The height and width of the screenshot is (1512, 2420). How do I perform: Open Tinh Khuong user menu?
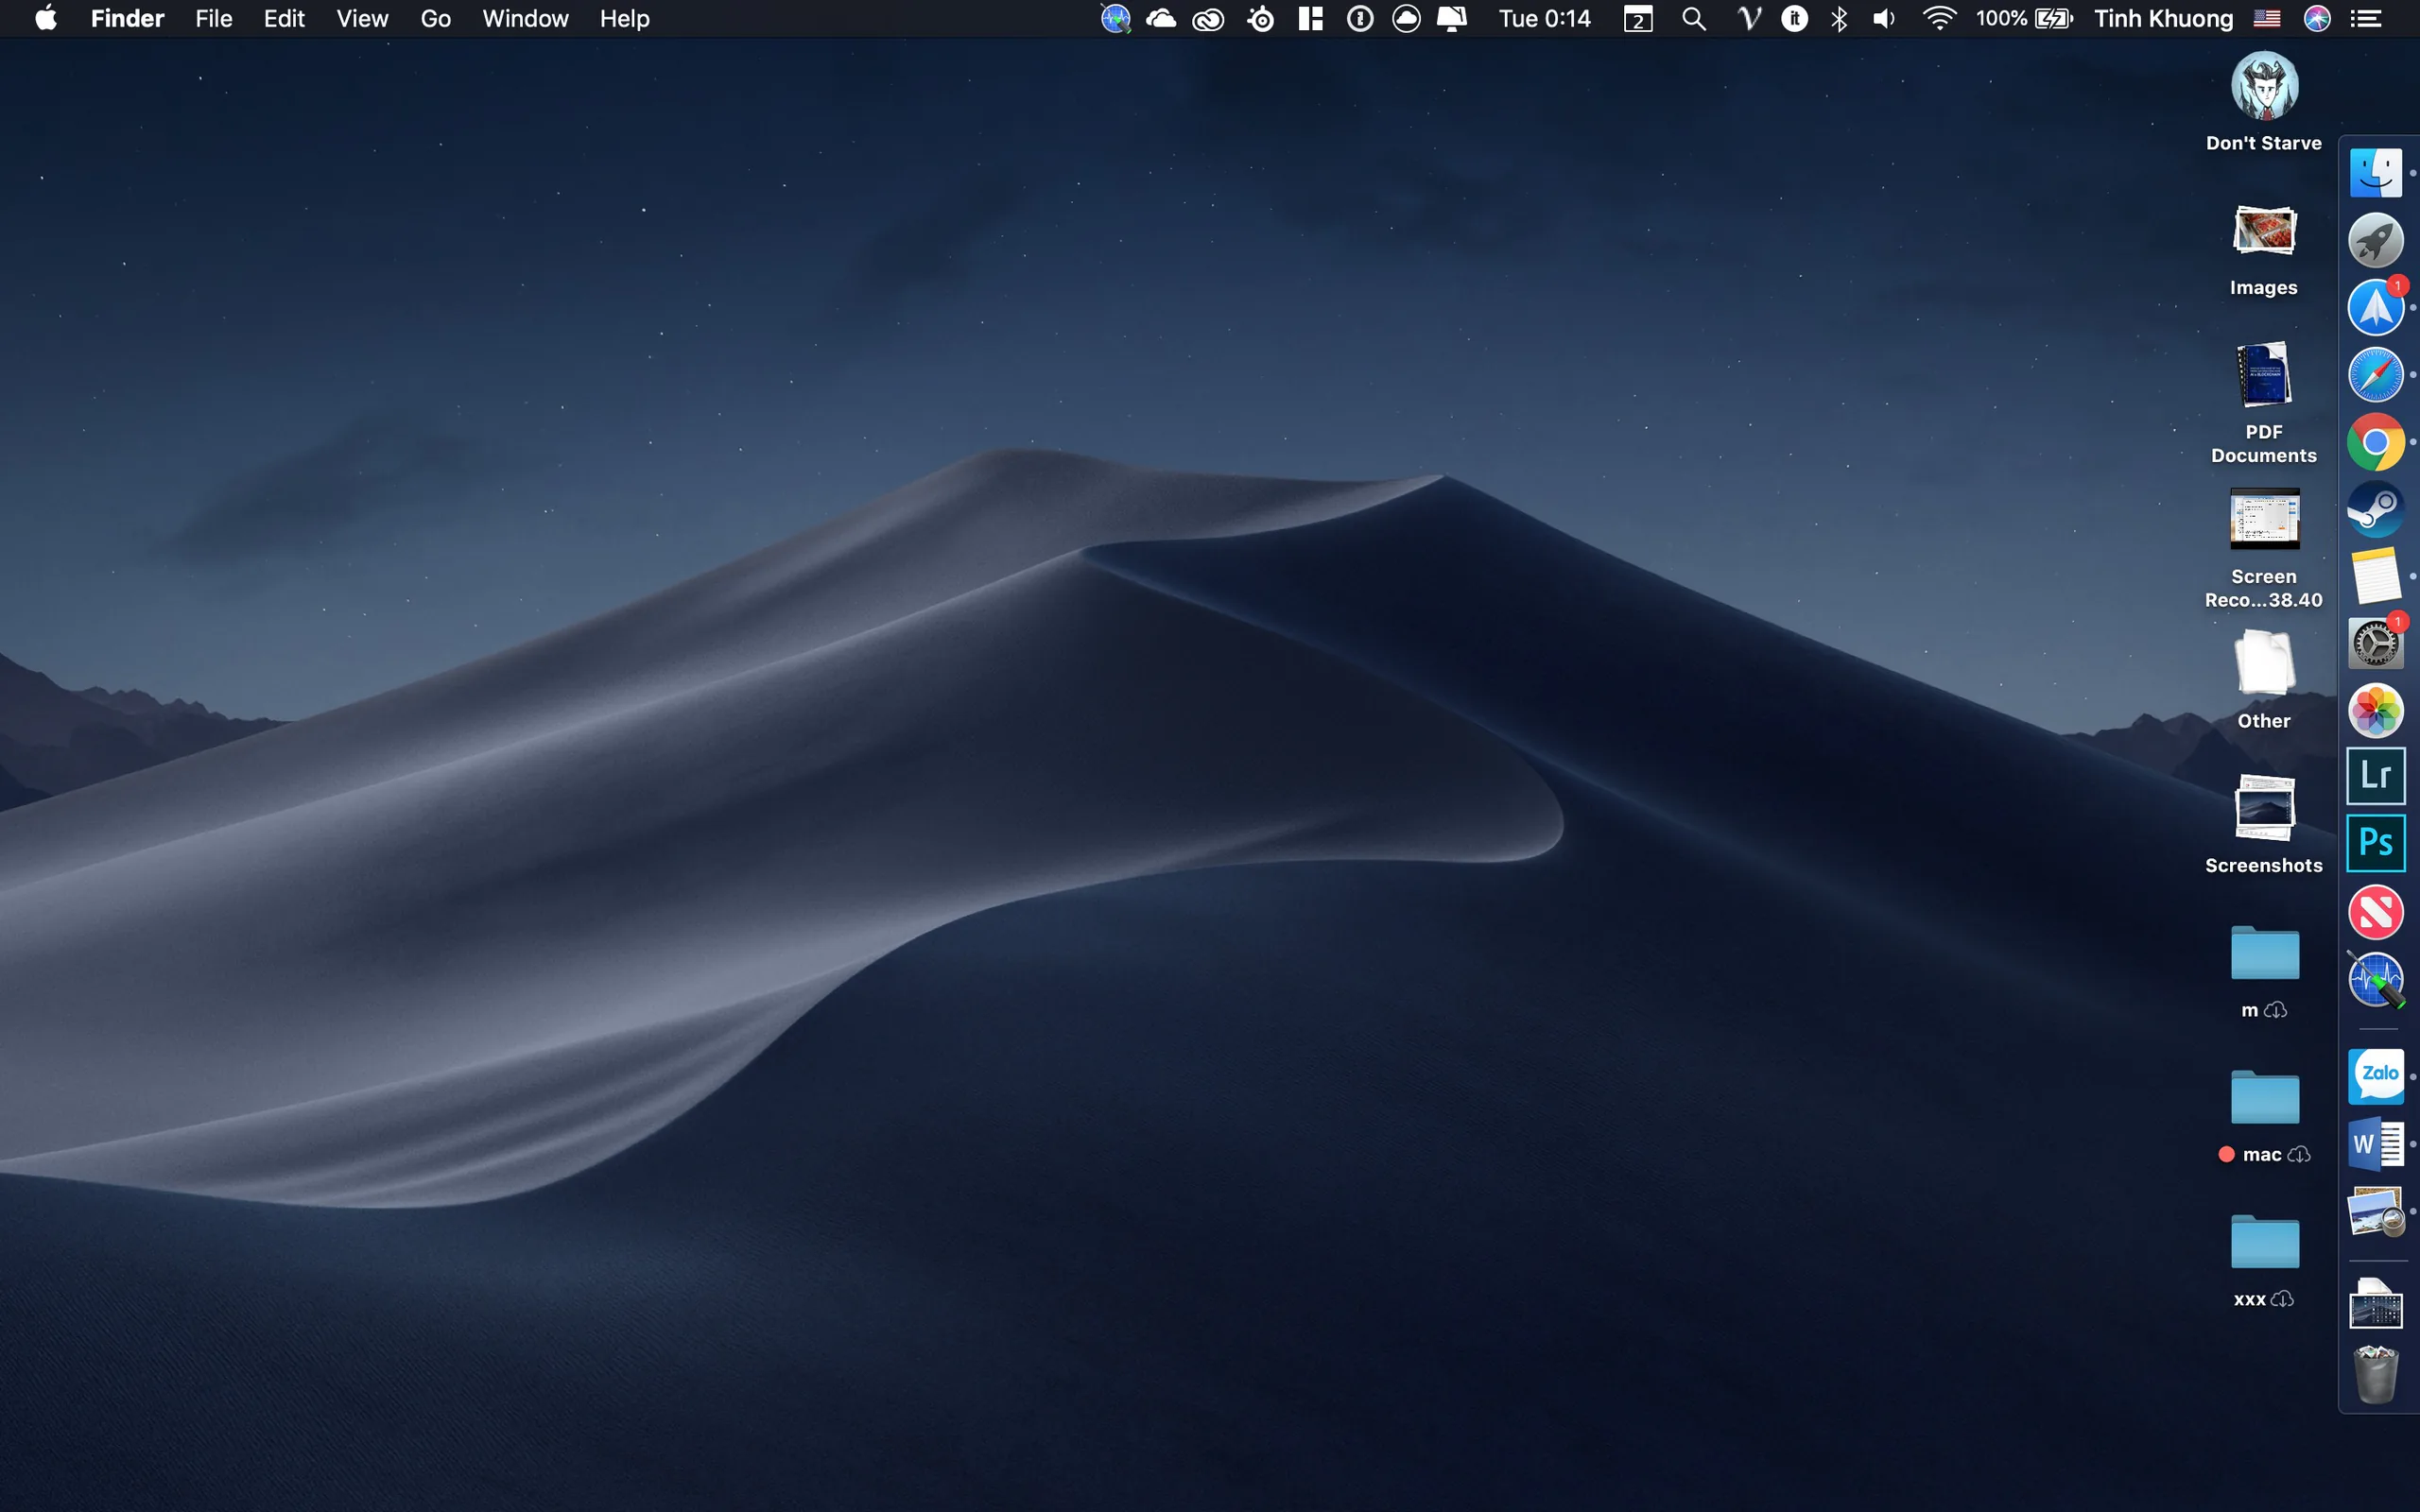[x=2163, y=19]
